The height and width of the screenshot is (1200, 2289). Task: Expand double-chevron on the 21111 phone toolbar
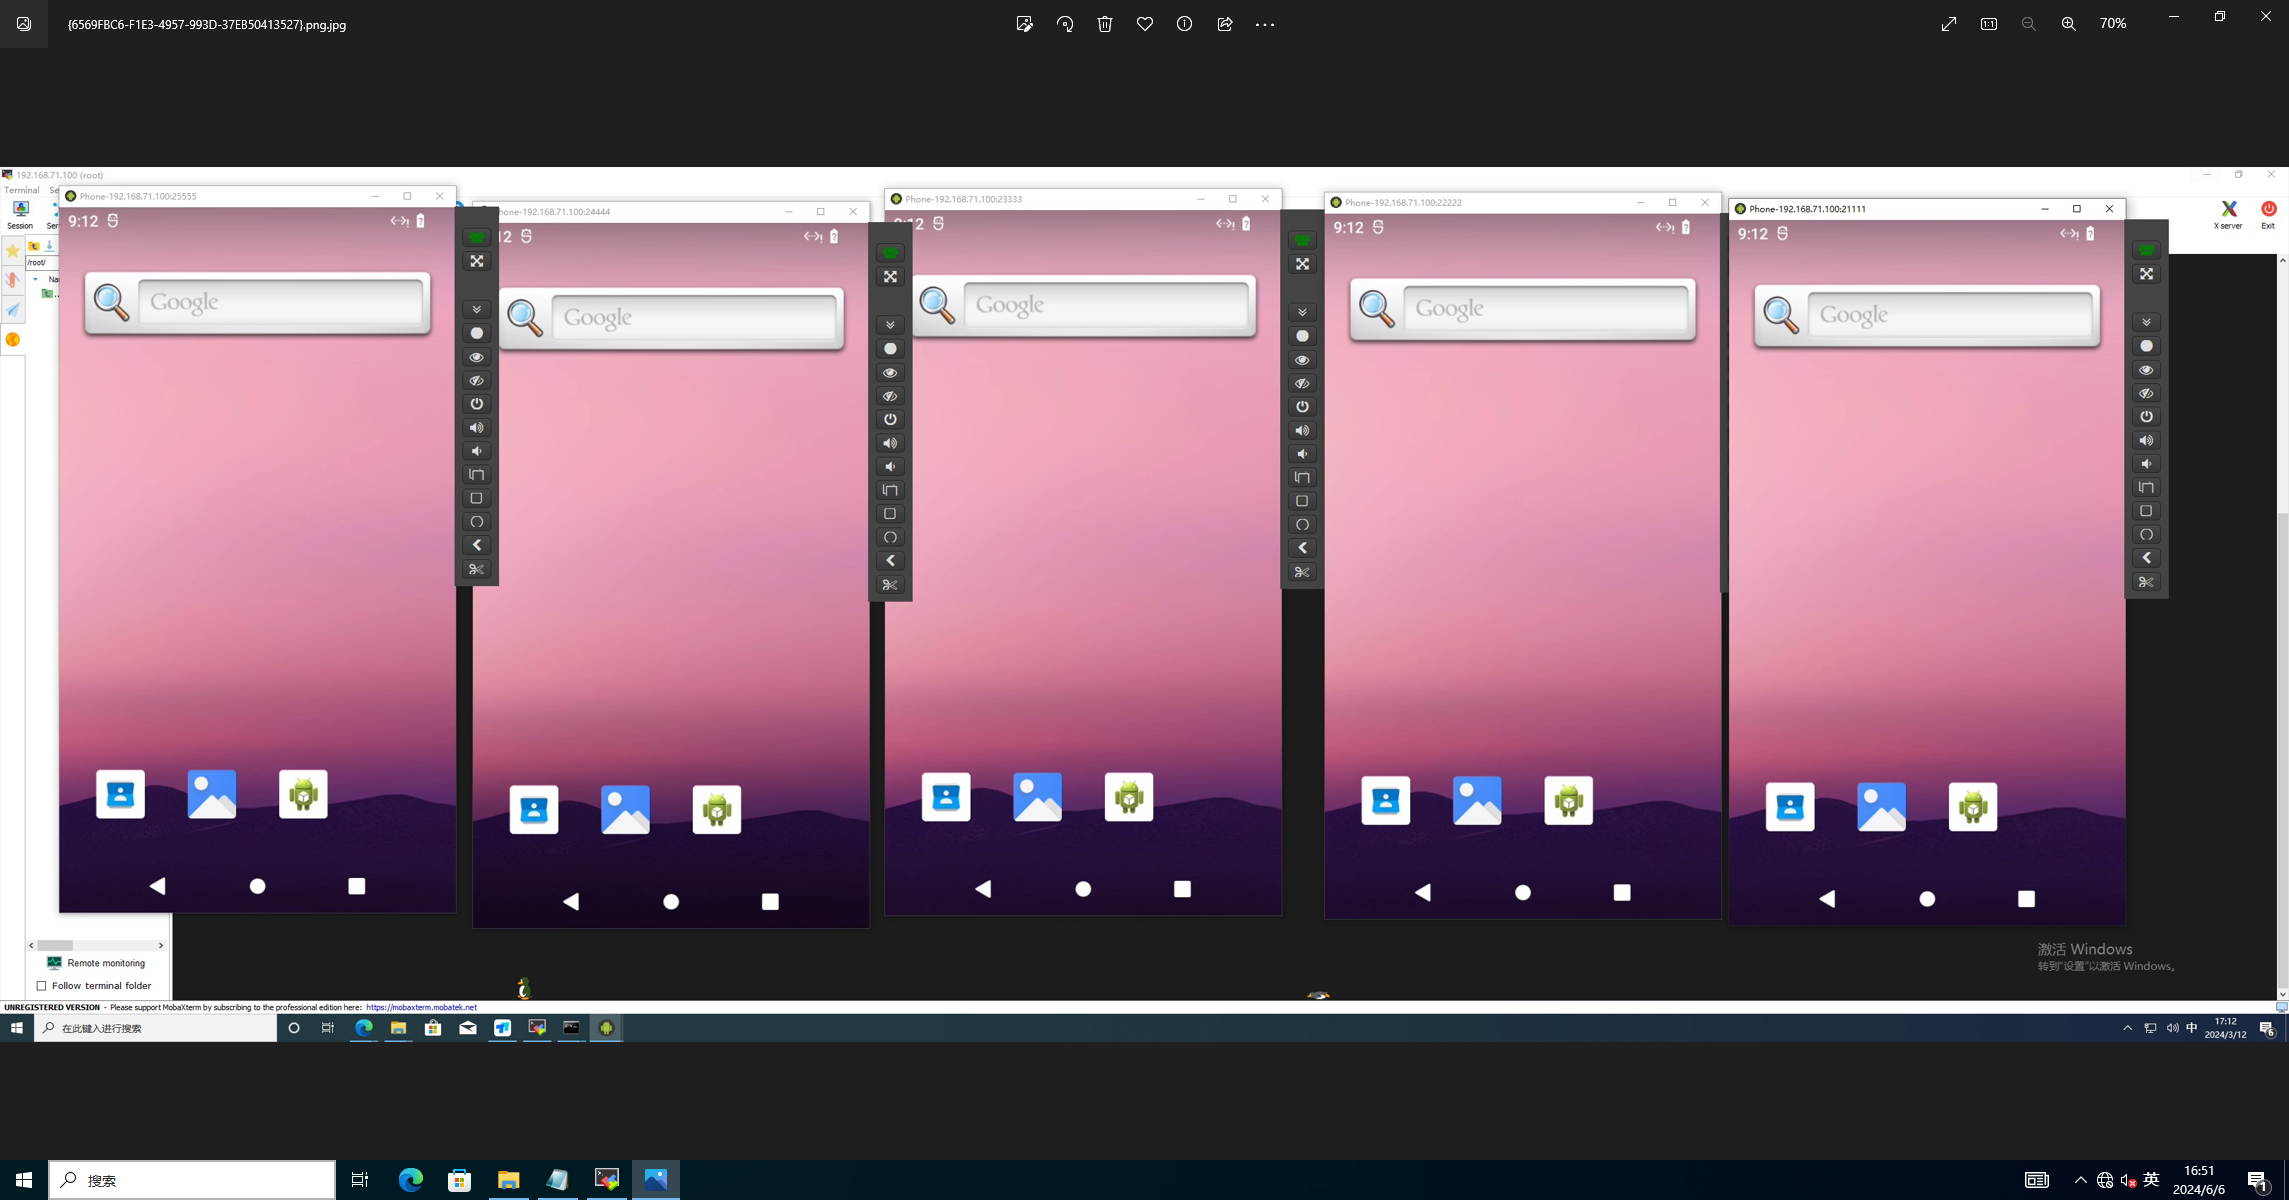[x=2146, y=322]
